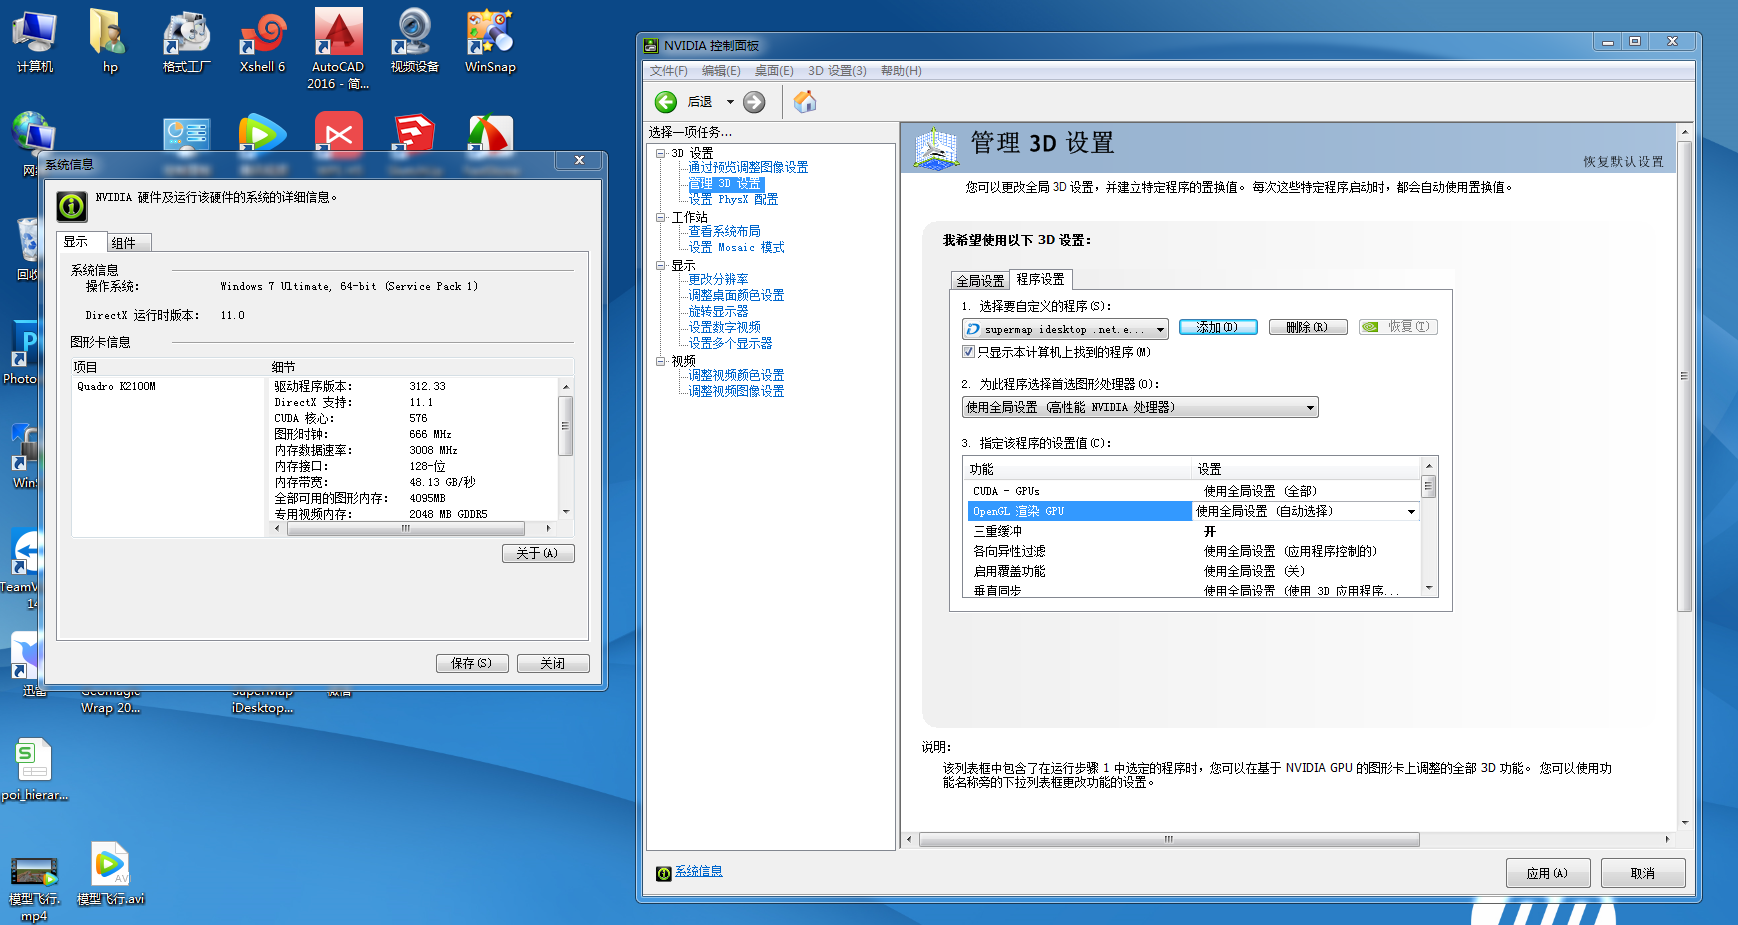The width and height of the screenshot is (1738, 925).
Task: Open 调整视频颜色设置 in the task tree
Action: [736, 376]
